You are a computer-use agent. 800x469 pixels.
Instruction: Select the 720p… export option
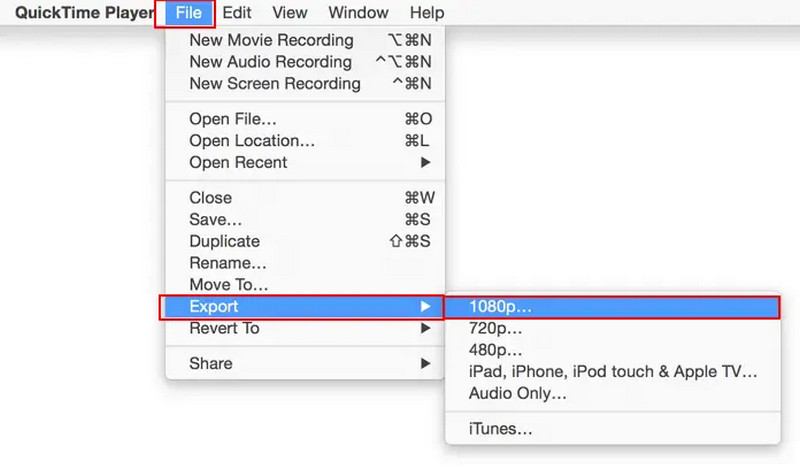click(496, 328)
